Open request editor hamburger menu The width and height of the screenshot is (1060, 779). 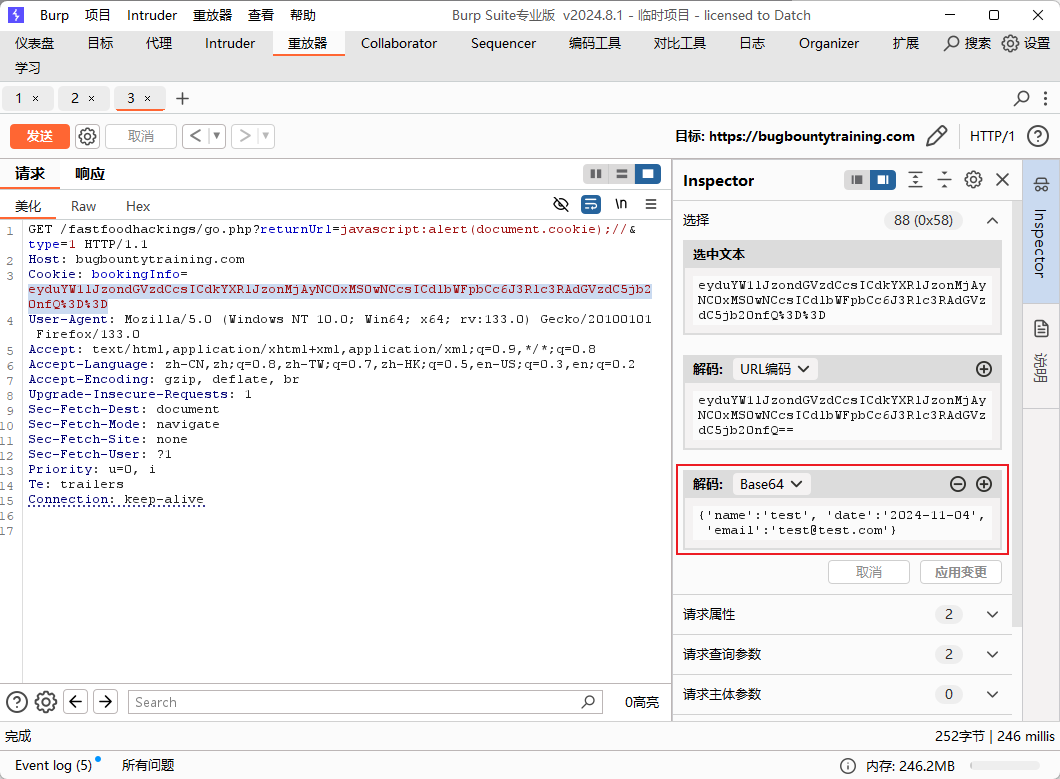pos(651,204)
